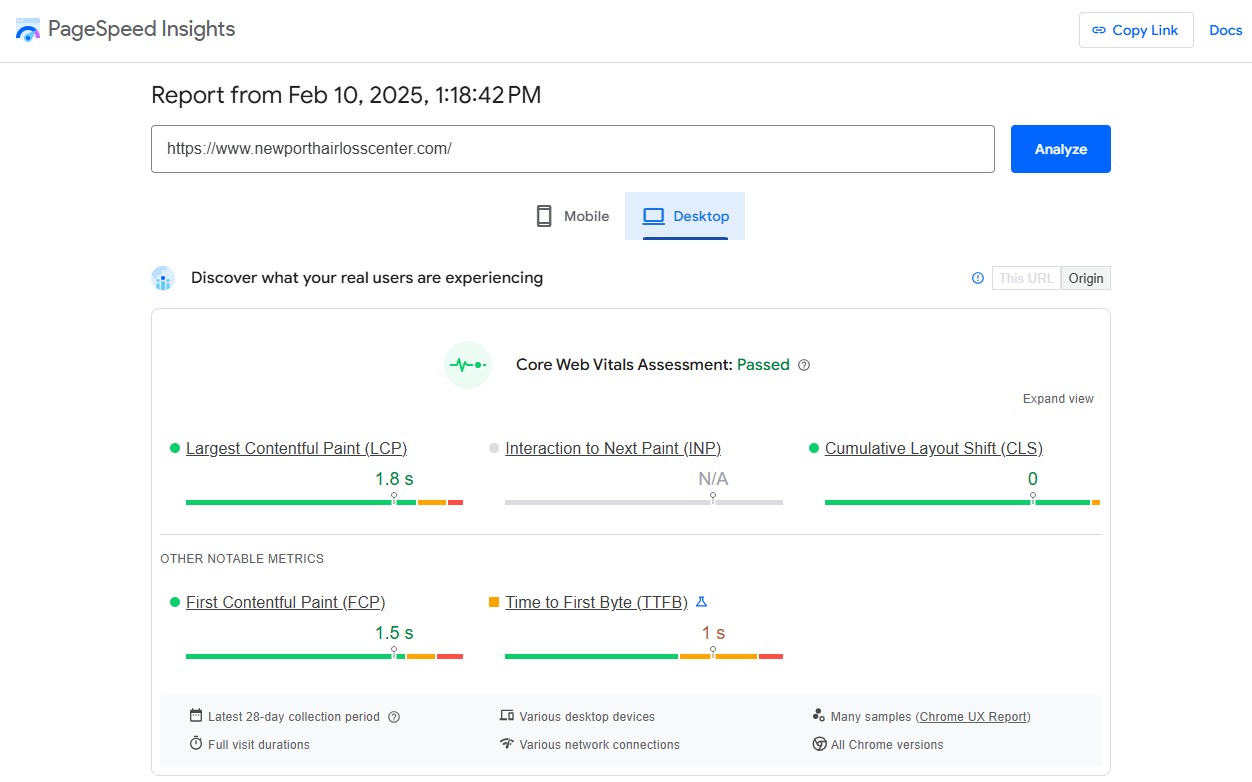This screenshot has height=782, width=1252.
Task: Click the green status dot beside CLS
Action: [x=814, y=449]
